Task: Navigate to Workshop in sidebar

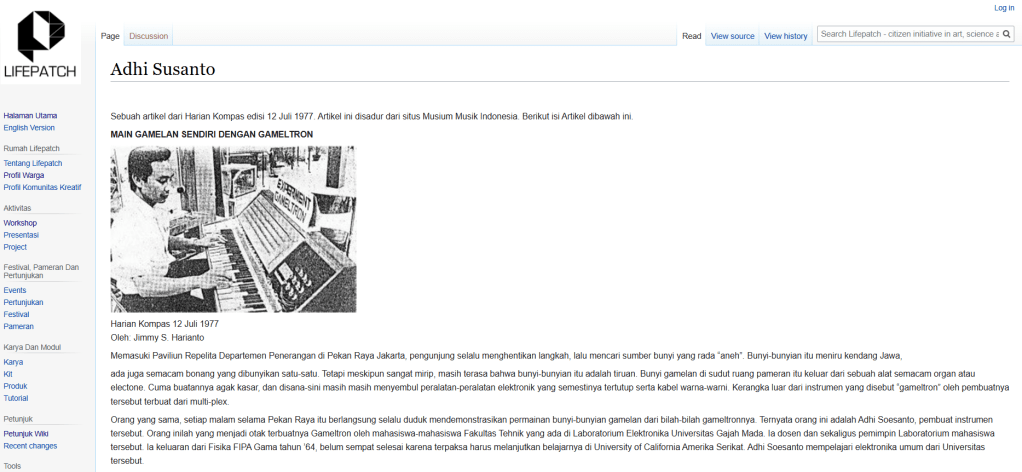Action: (20, 223)
